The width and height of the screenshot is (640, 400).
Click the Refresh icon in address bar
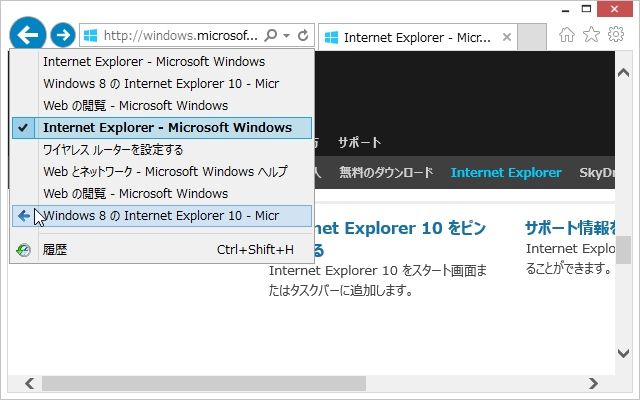click(303, 36)
